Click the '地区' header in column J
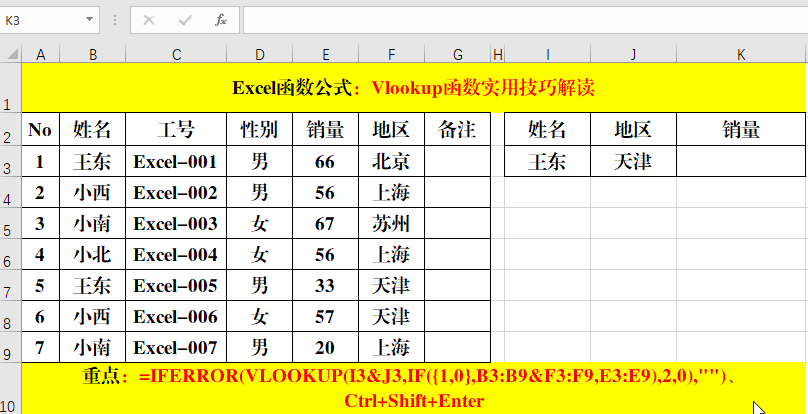 (x=633, y=129)
